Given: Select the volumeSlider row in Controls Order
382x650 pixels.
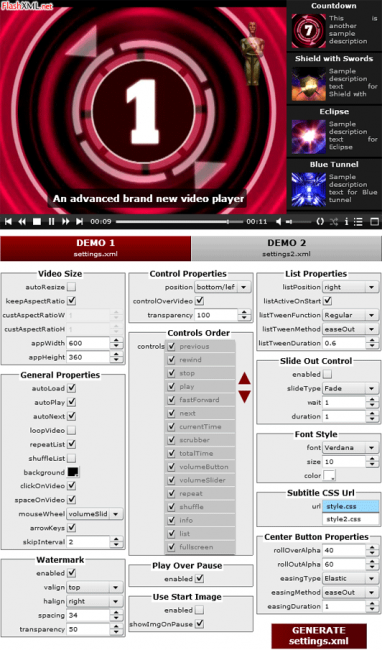Looking at the screenshot, I should 200,480.
